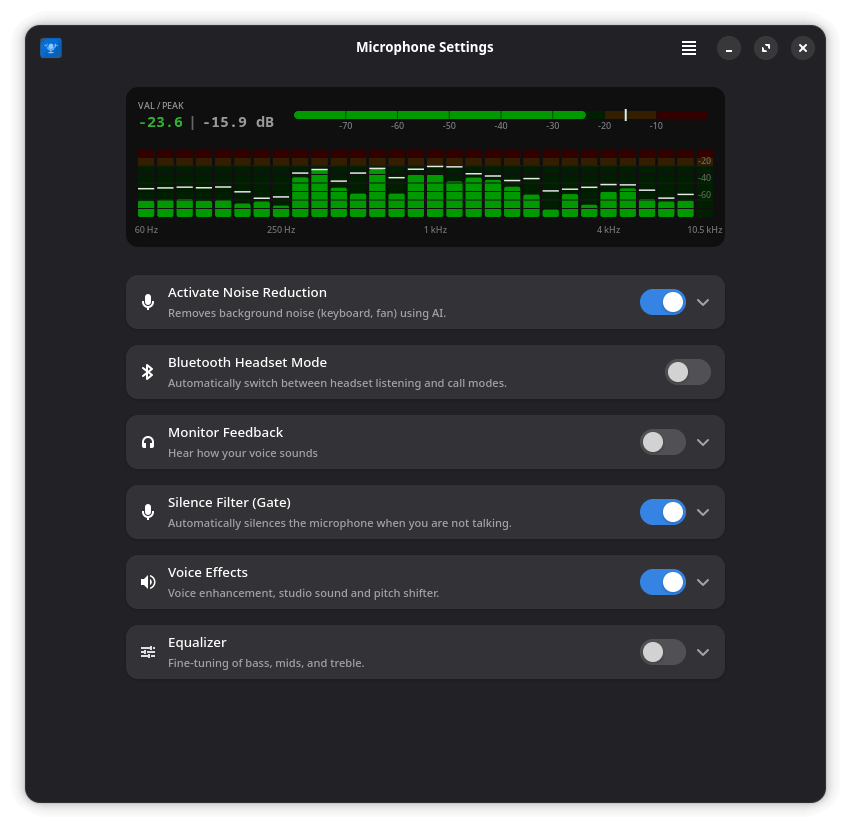Click the frequency spectrum analyzer display

point(426,183)
